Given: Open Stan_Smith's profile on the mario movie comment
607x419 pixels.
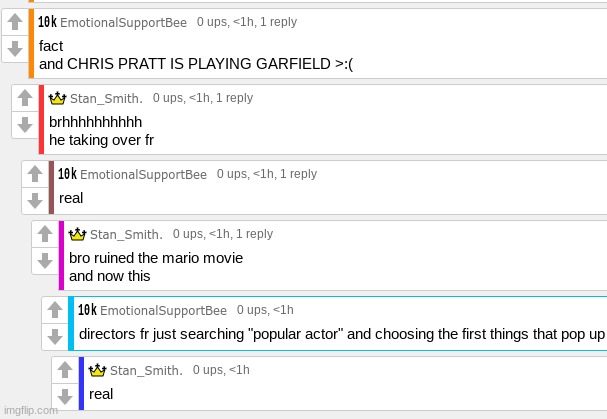Looking at the screenshot, I should pos(126,235).
